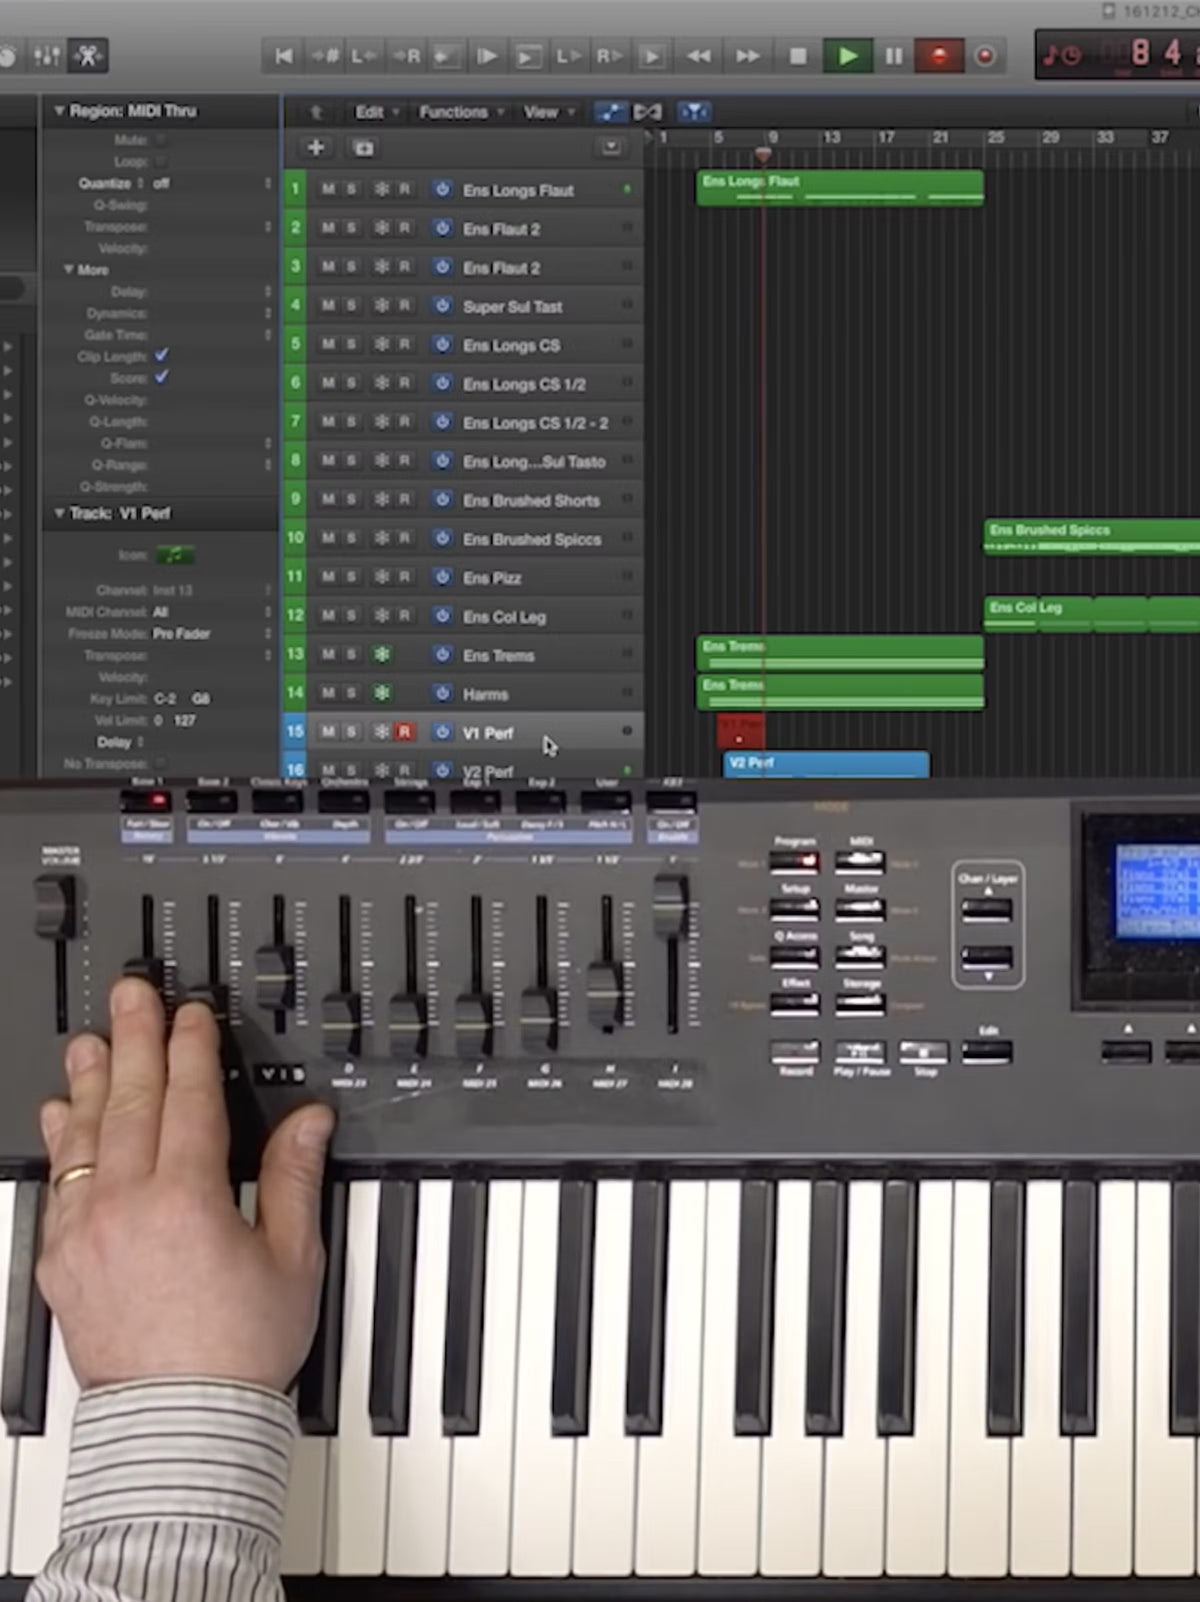
Task: Open the Mixer from the control bar
Action: click(x=47, y=56)
